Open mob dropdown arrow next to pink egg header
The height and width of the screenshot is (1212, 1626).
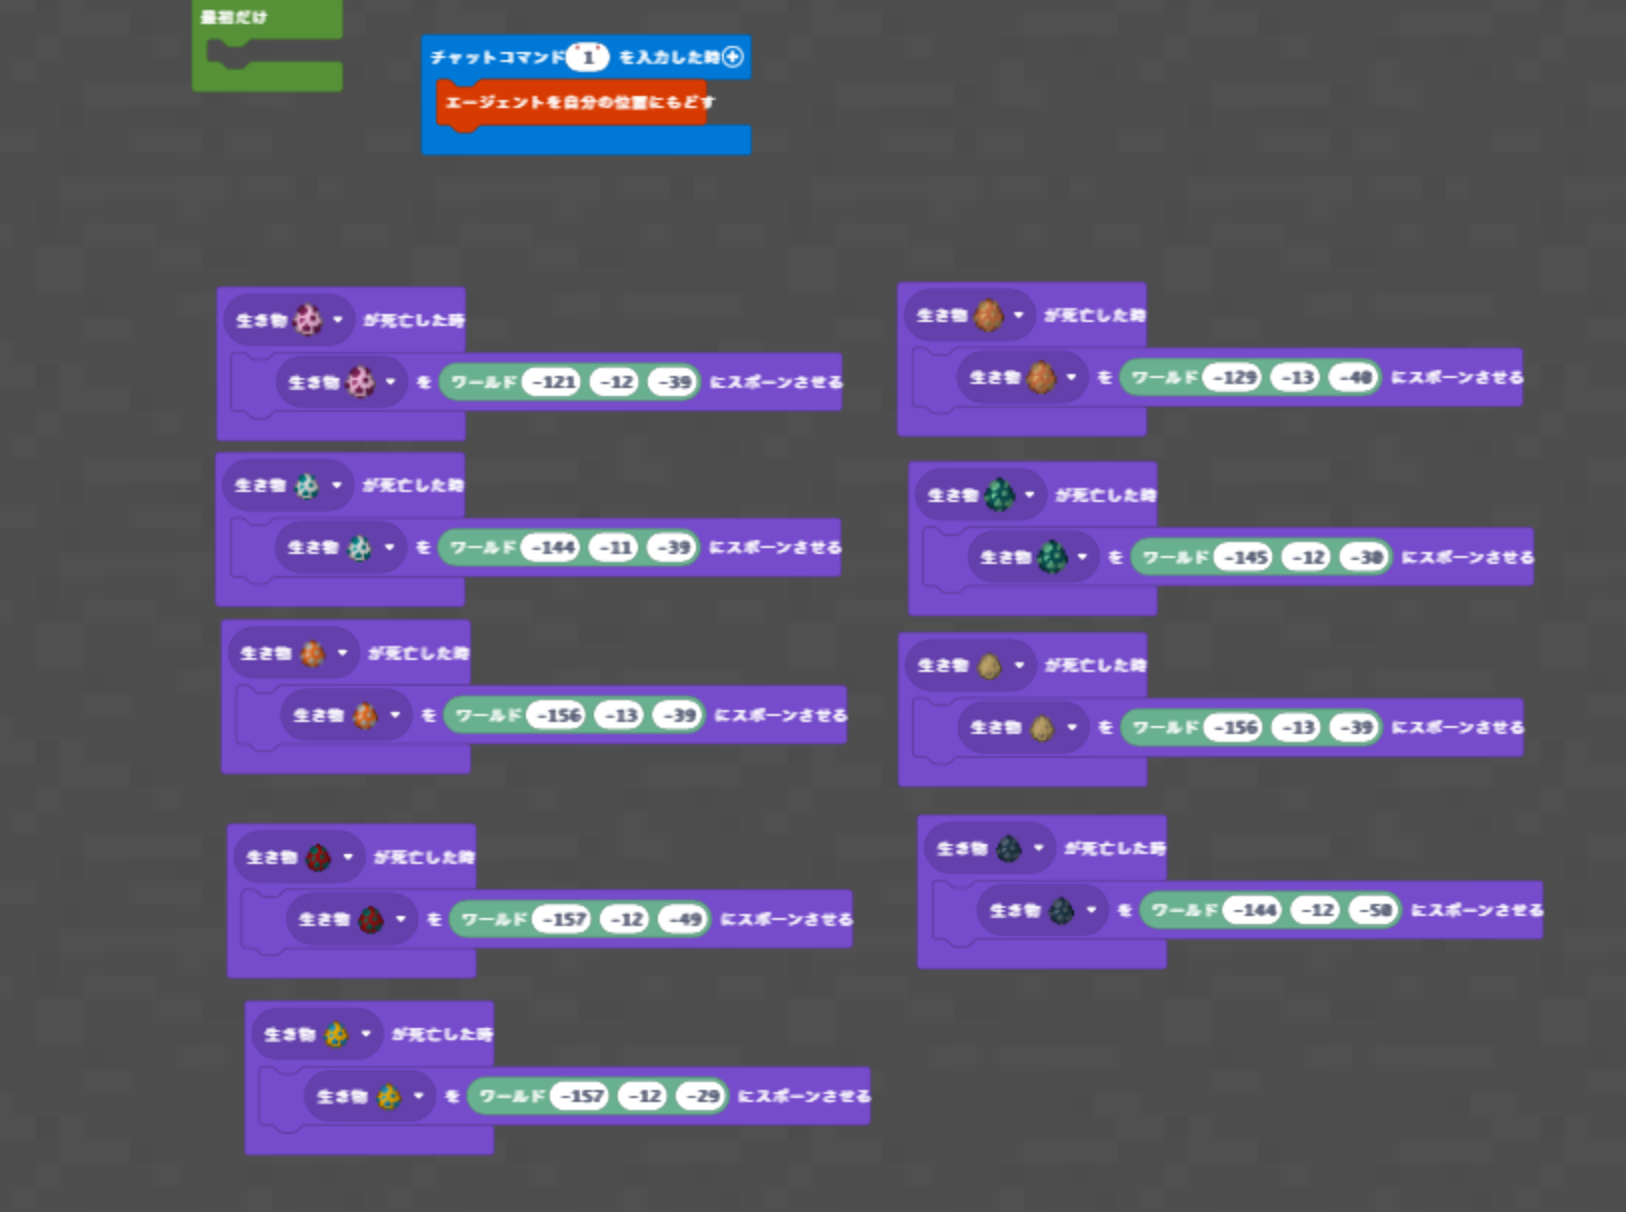[338, 320]
